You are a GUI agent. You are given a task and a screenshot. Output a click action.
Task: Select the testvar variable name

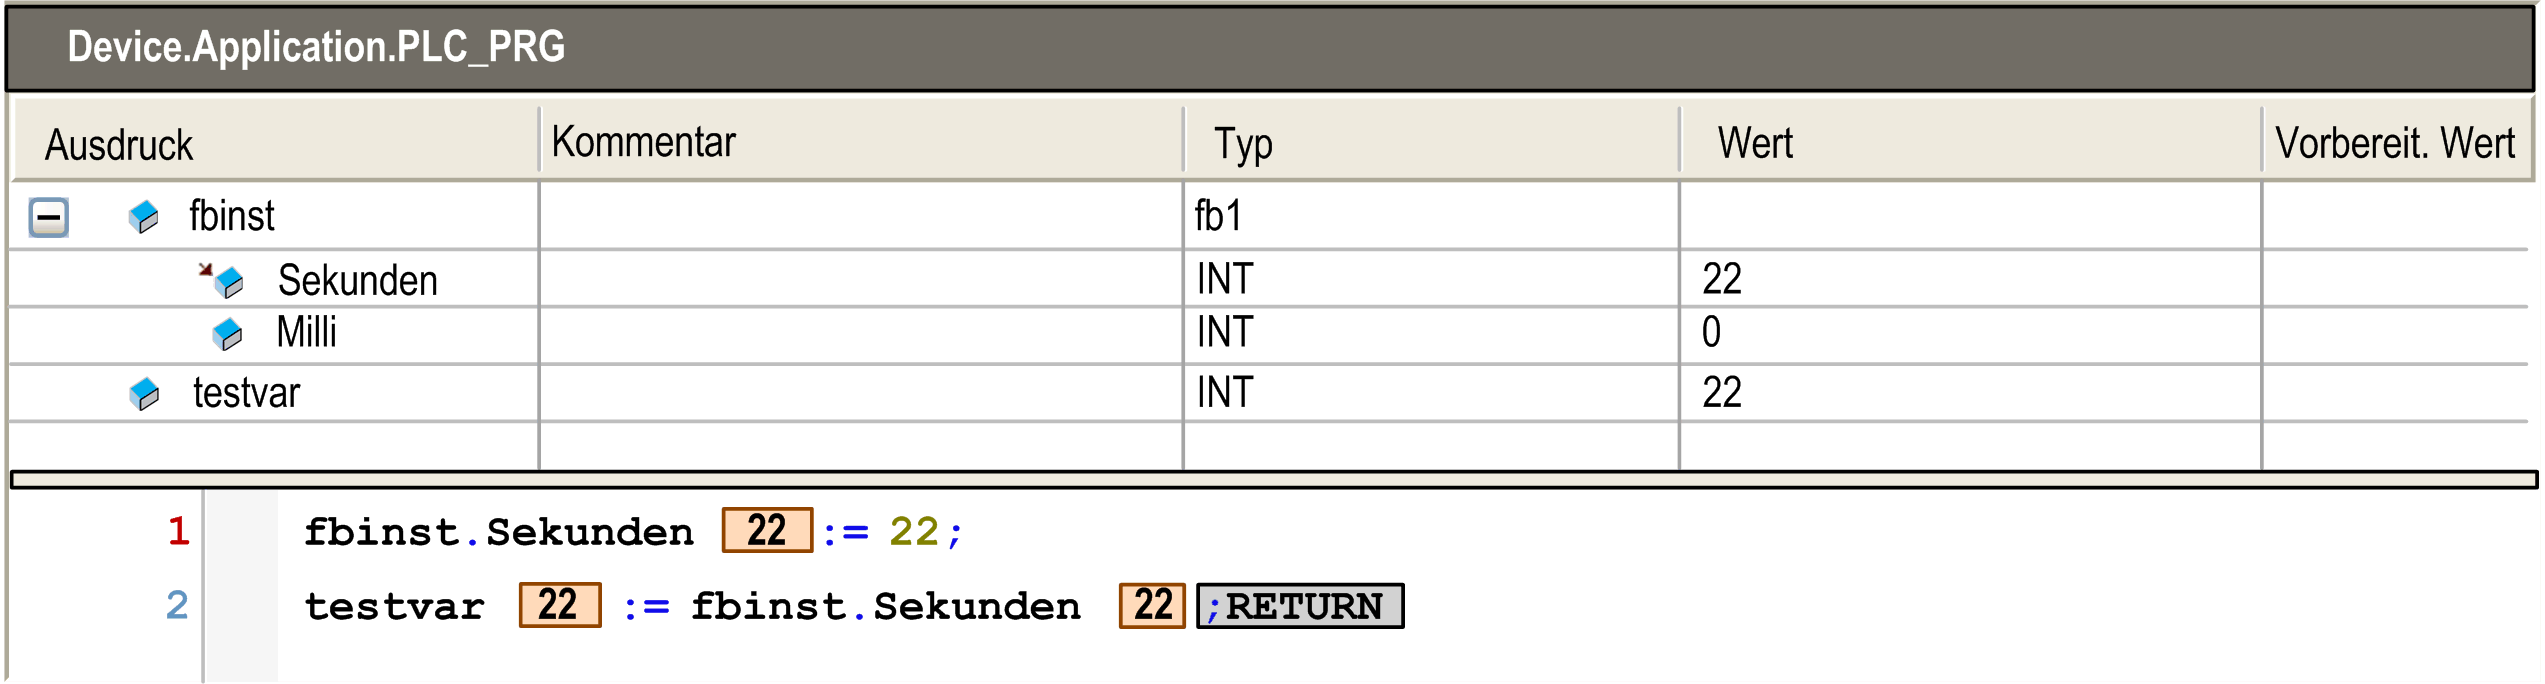pos(246,393)
